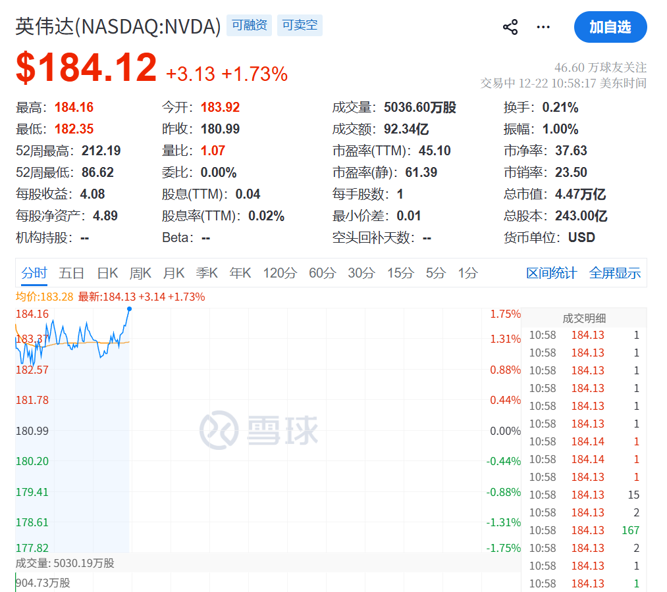Screen dimensions: 667x592
Task: Select the 月K chart tab
Action: pos(174,273)
